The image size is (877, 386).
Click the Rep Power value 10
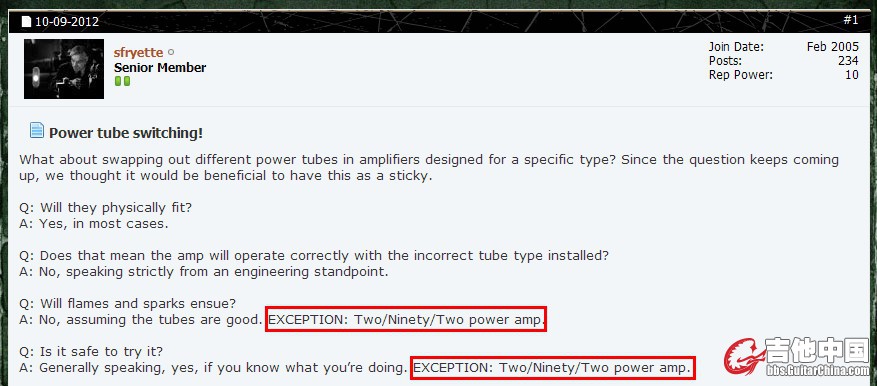click(x=852, y=75)
